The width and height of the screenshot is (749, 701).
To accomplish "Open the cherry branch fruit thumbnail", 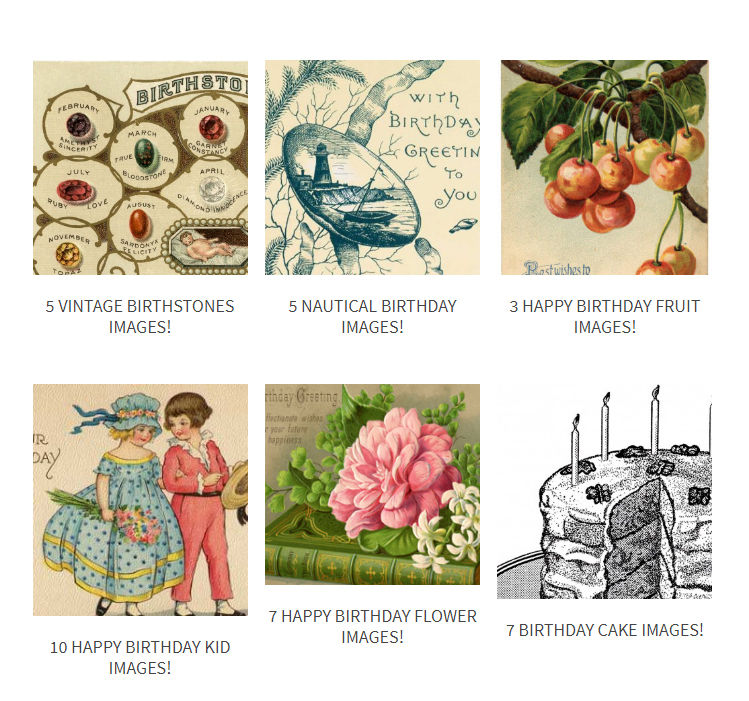I will pyautogui.click(x=604, y=168).
